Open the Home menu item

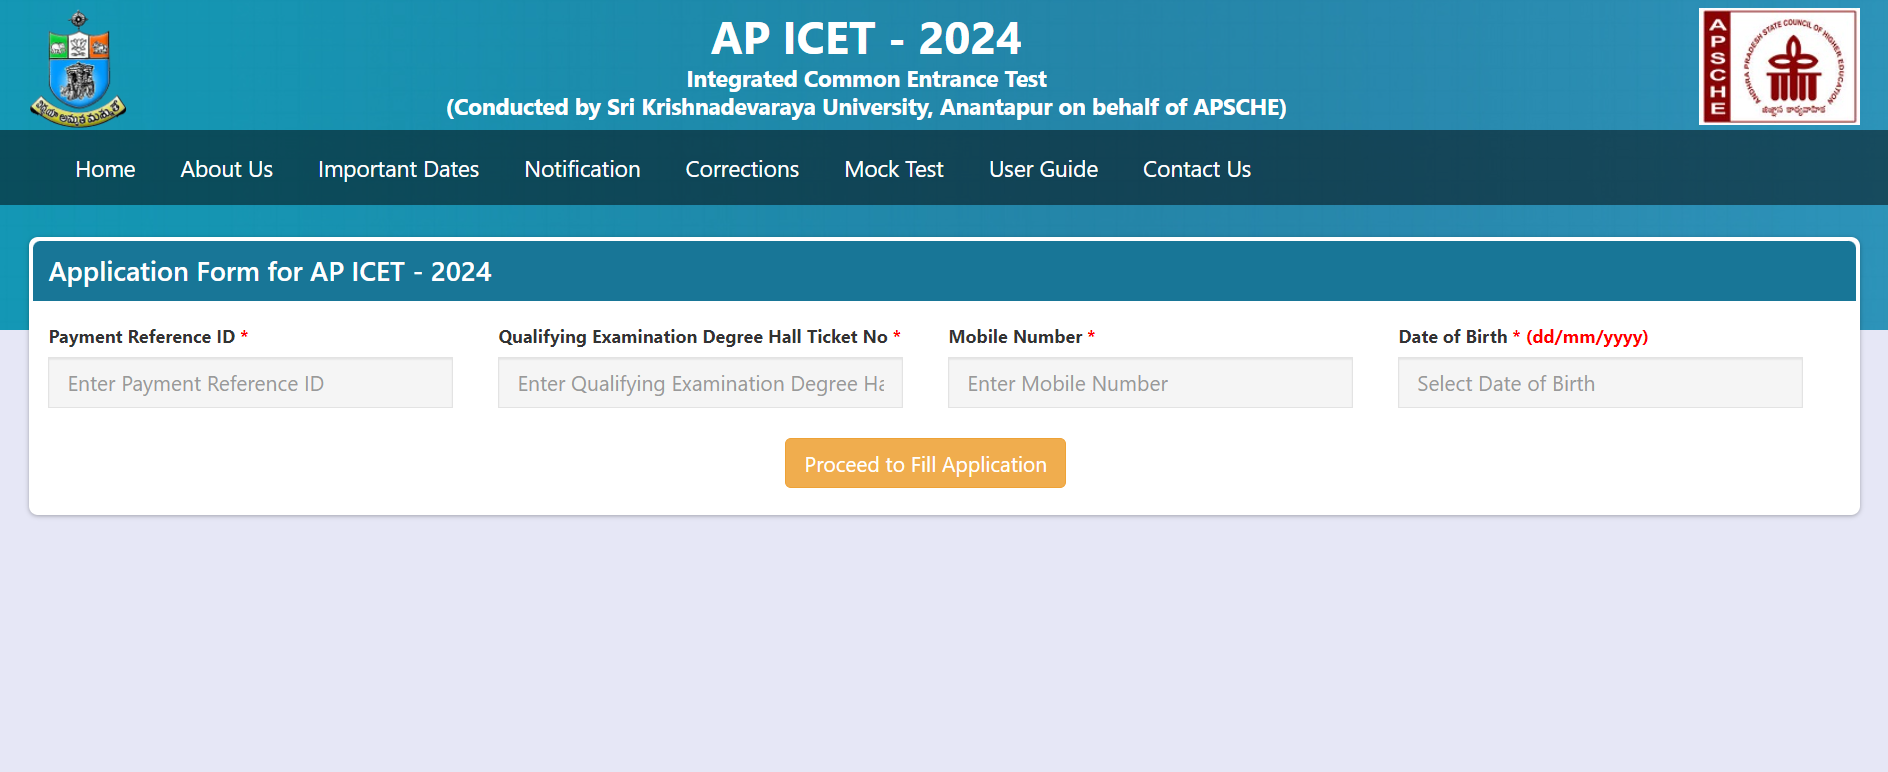point(105,169)
